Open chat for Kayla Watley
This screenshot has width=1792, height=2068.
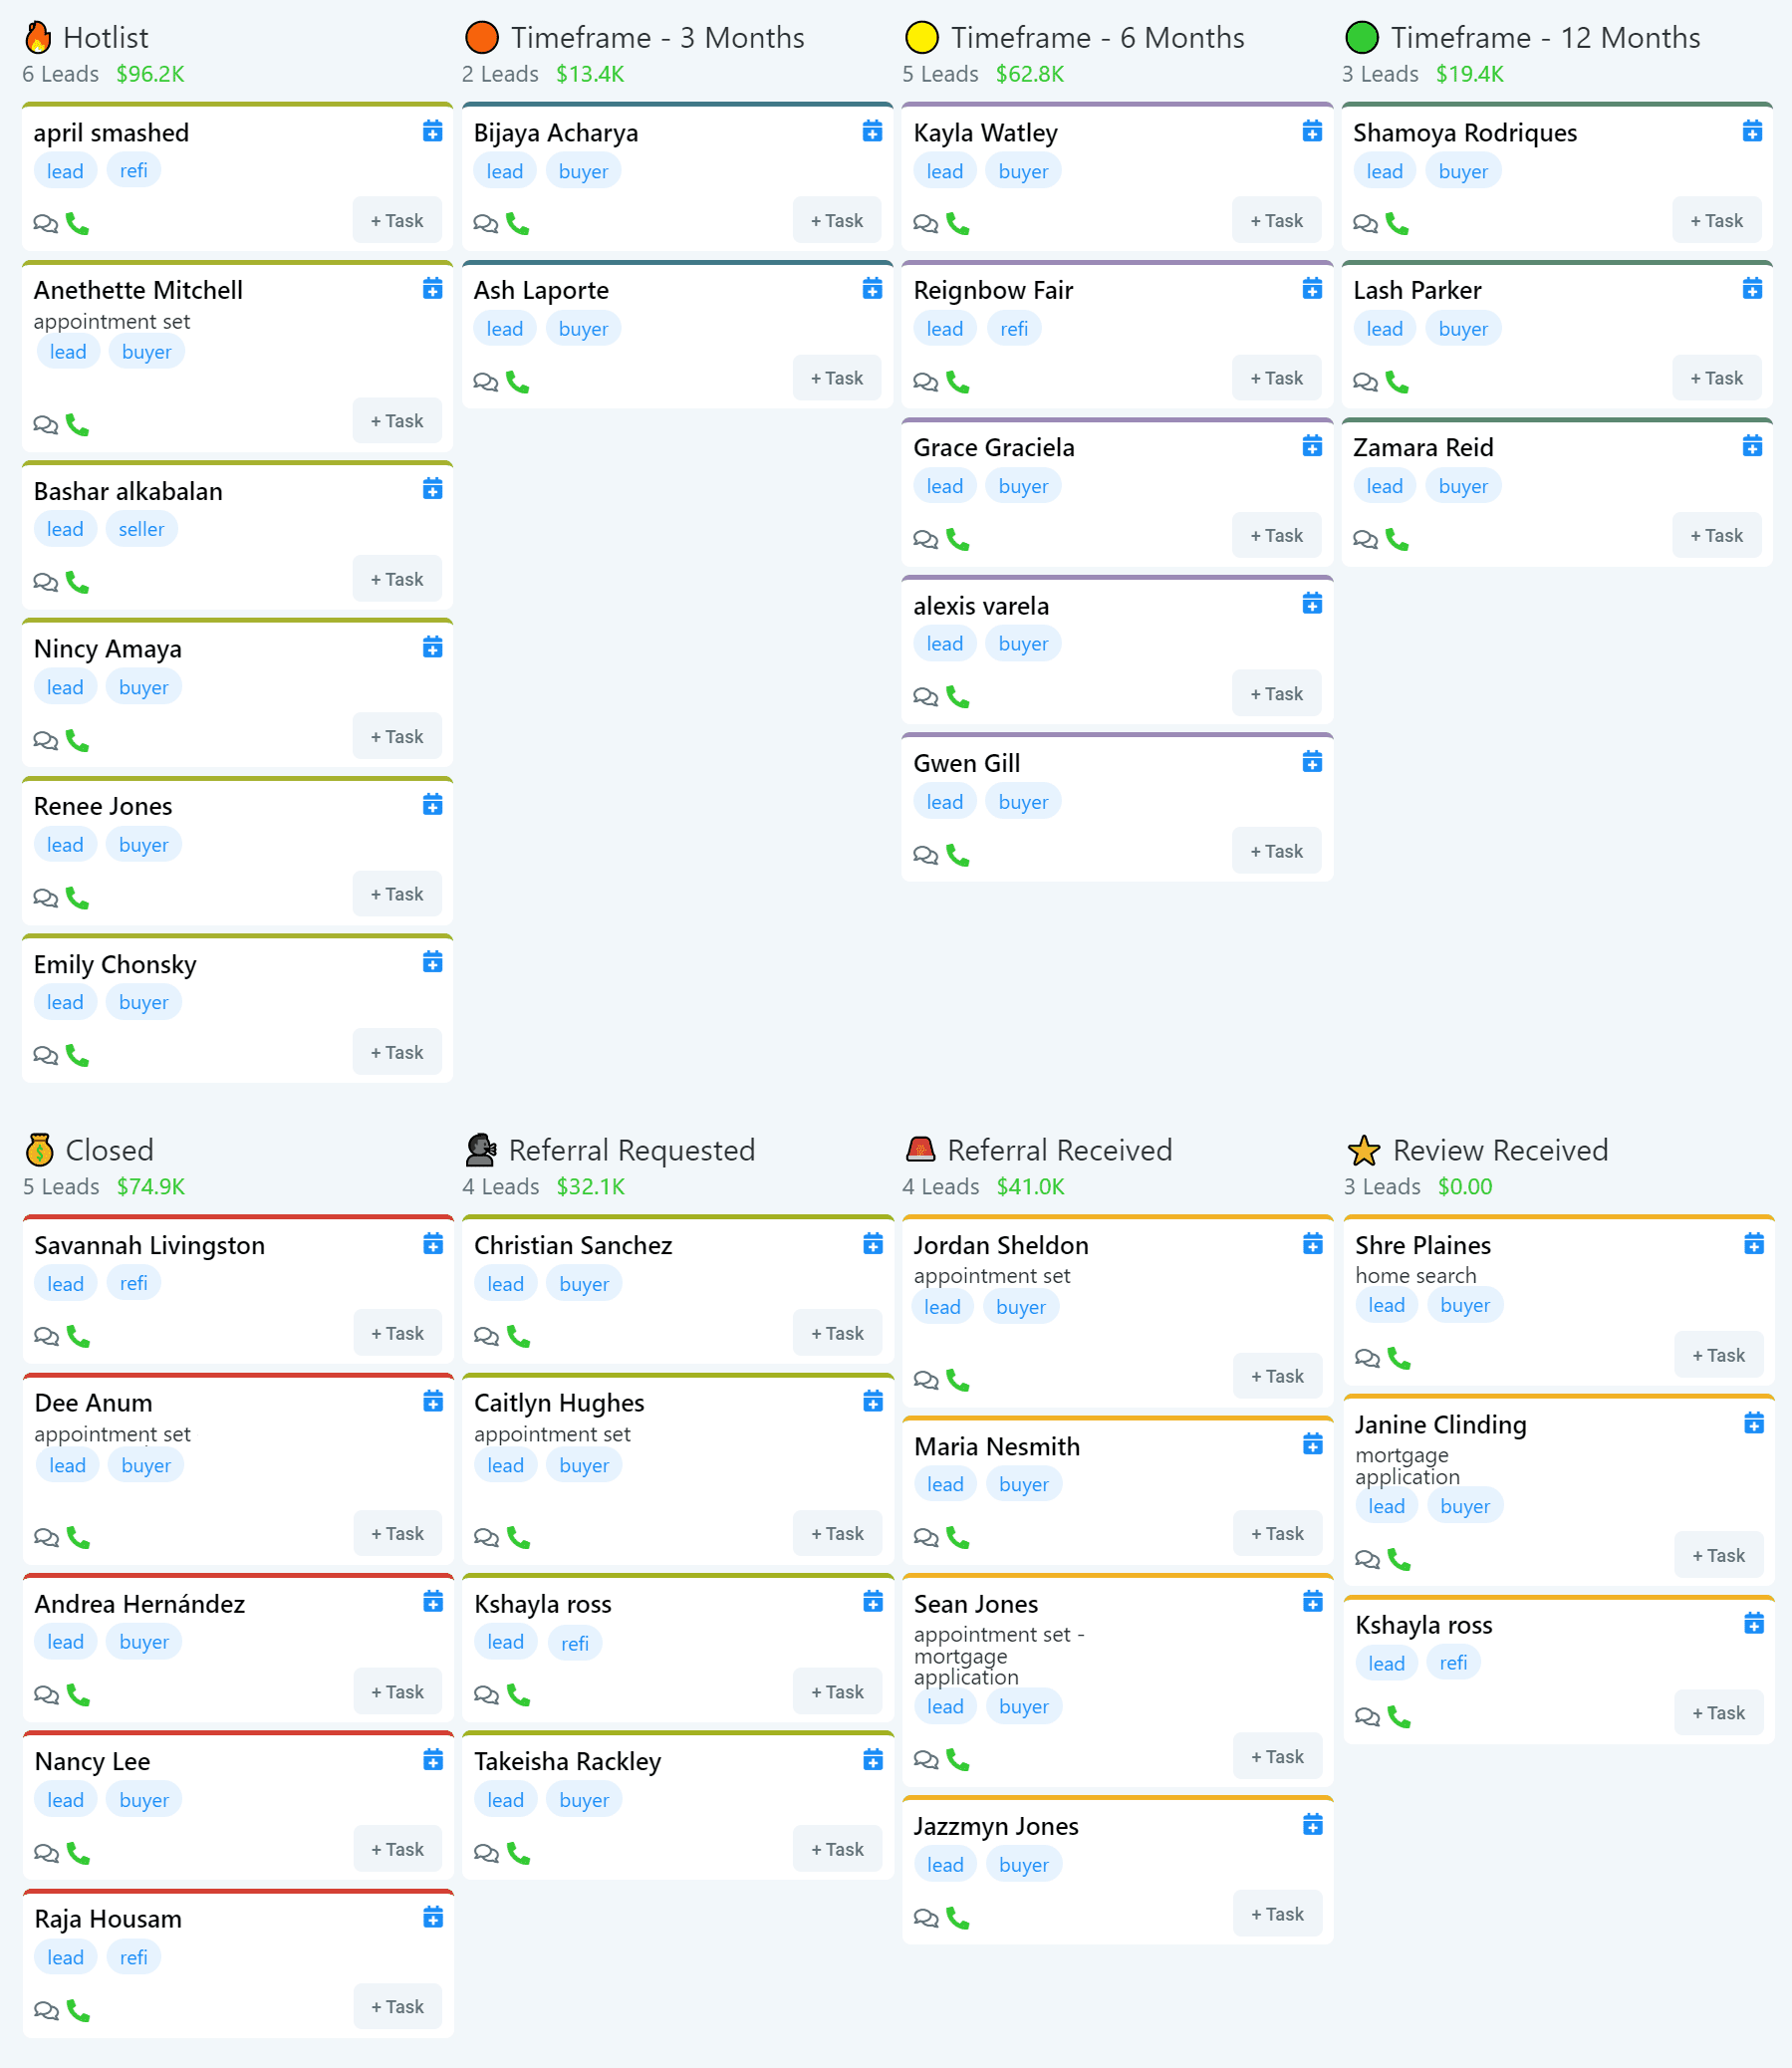pos(925,224)
